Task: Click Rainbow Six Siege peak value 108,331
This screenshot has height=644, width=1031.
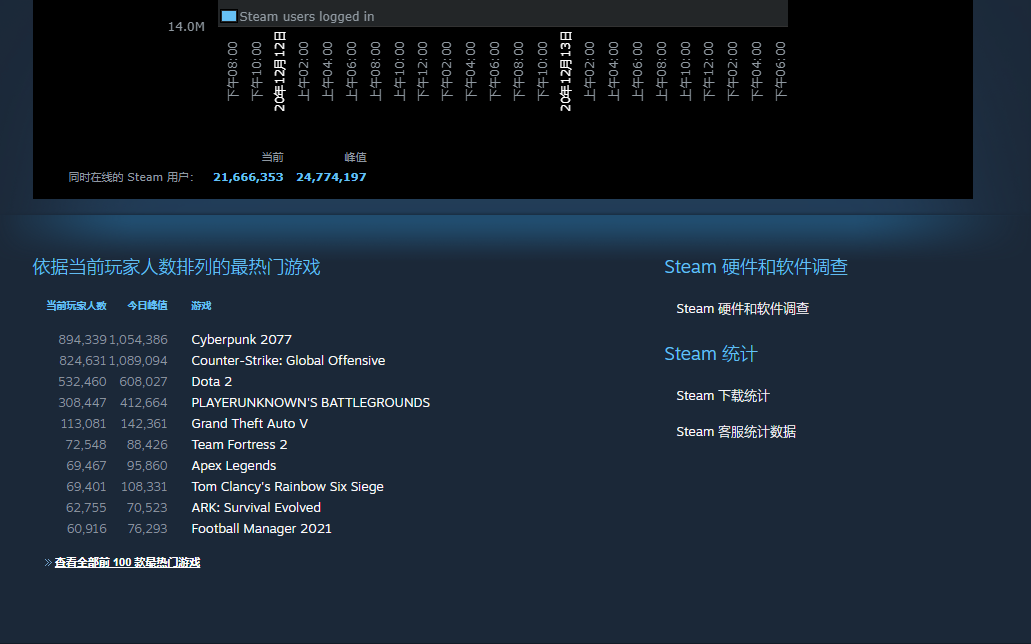Action: (x=144, y=487)
